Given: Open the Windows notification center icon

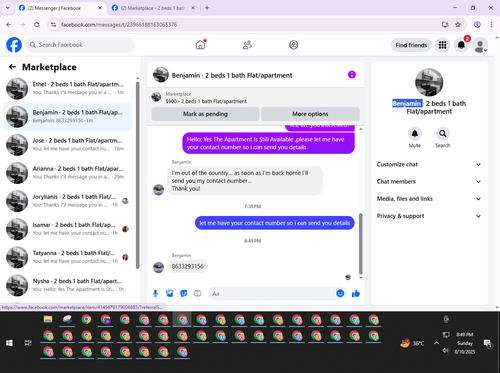Looking at the screenshot, I should coord(488,343).
